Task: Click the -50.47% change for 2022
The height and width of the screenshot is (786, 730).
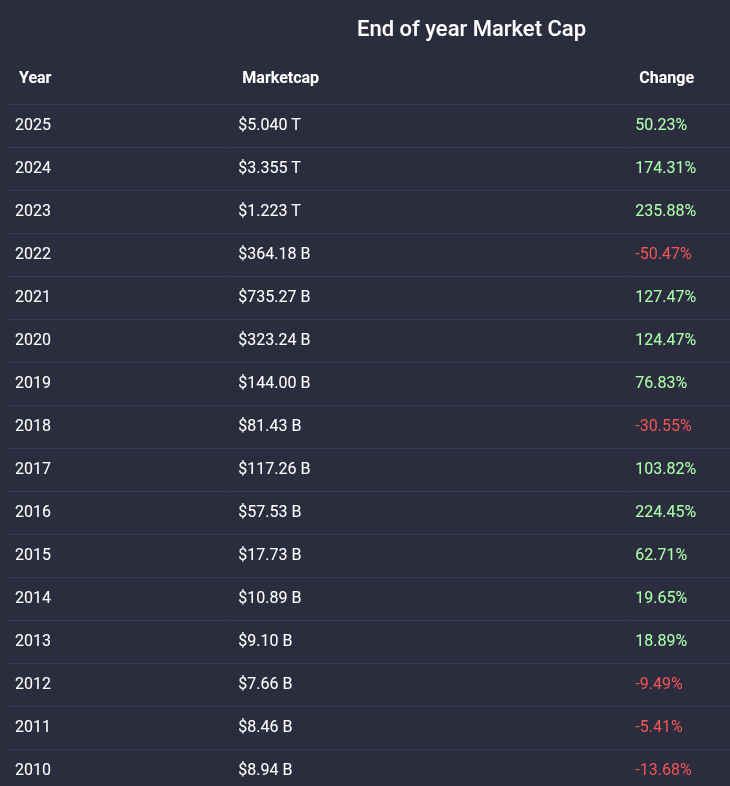Action: 663,254
